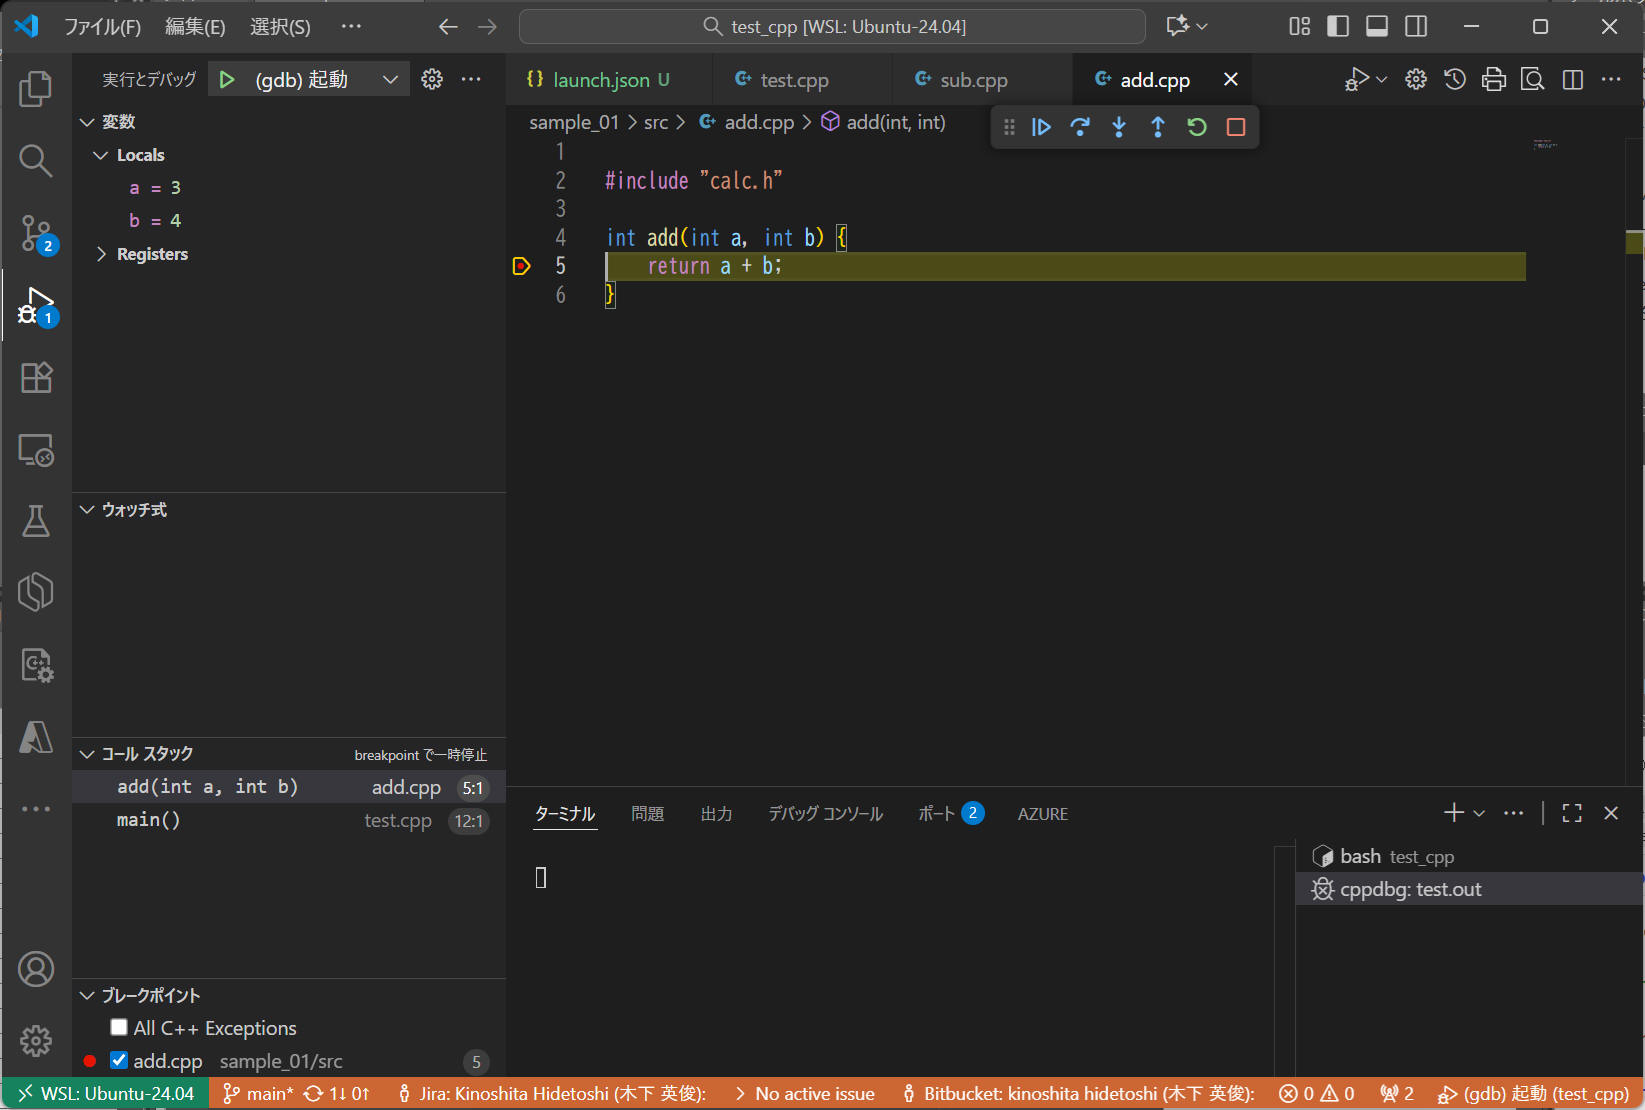Click the split editor icon in the editor toolbar
Image resolution: width=1645 pixels, height=1110 pixels.
coord(1572,79)
